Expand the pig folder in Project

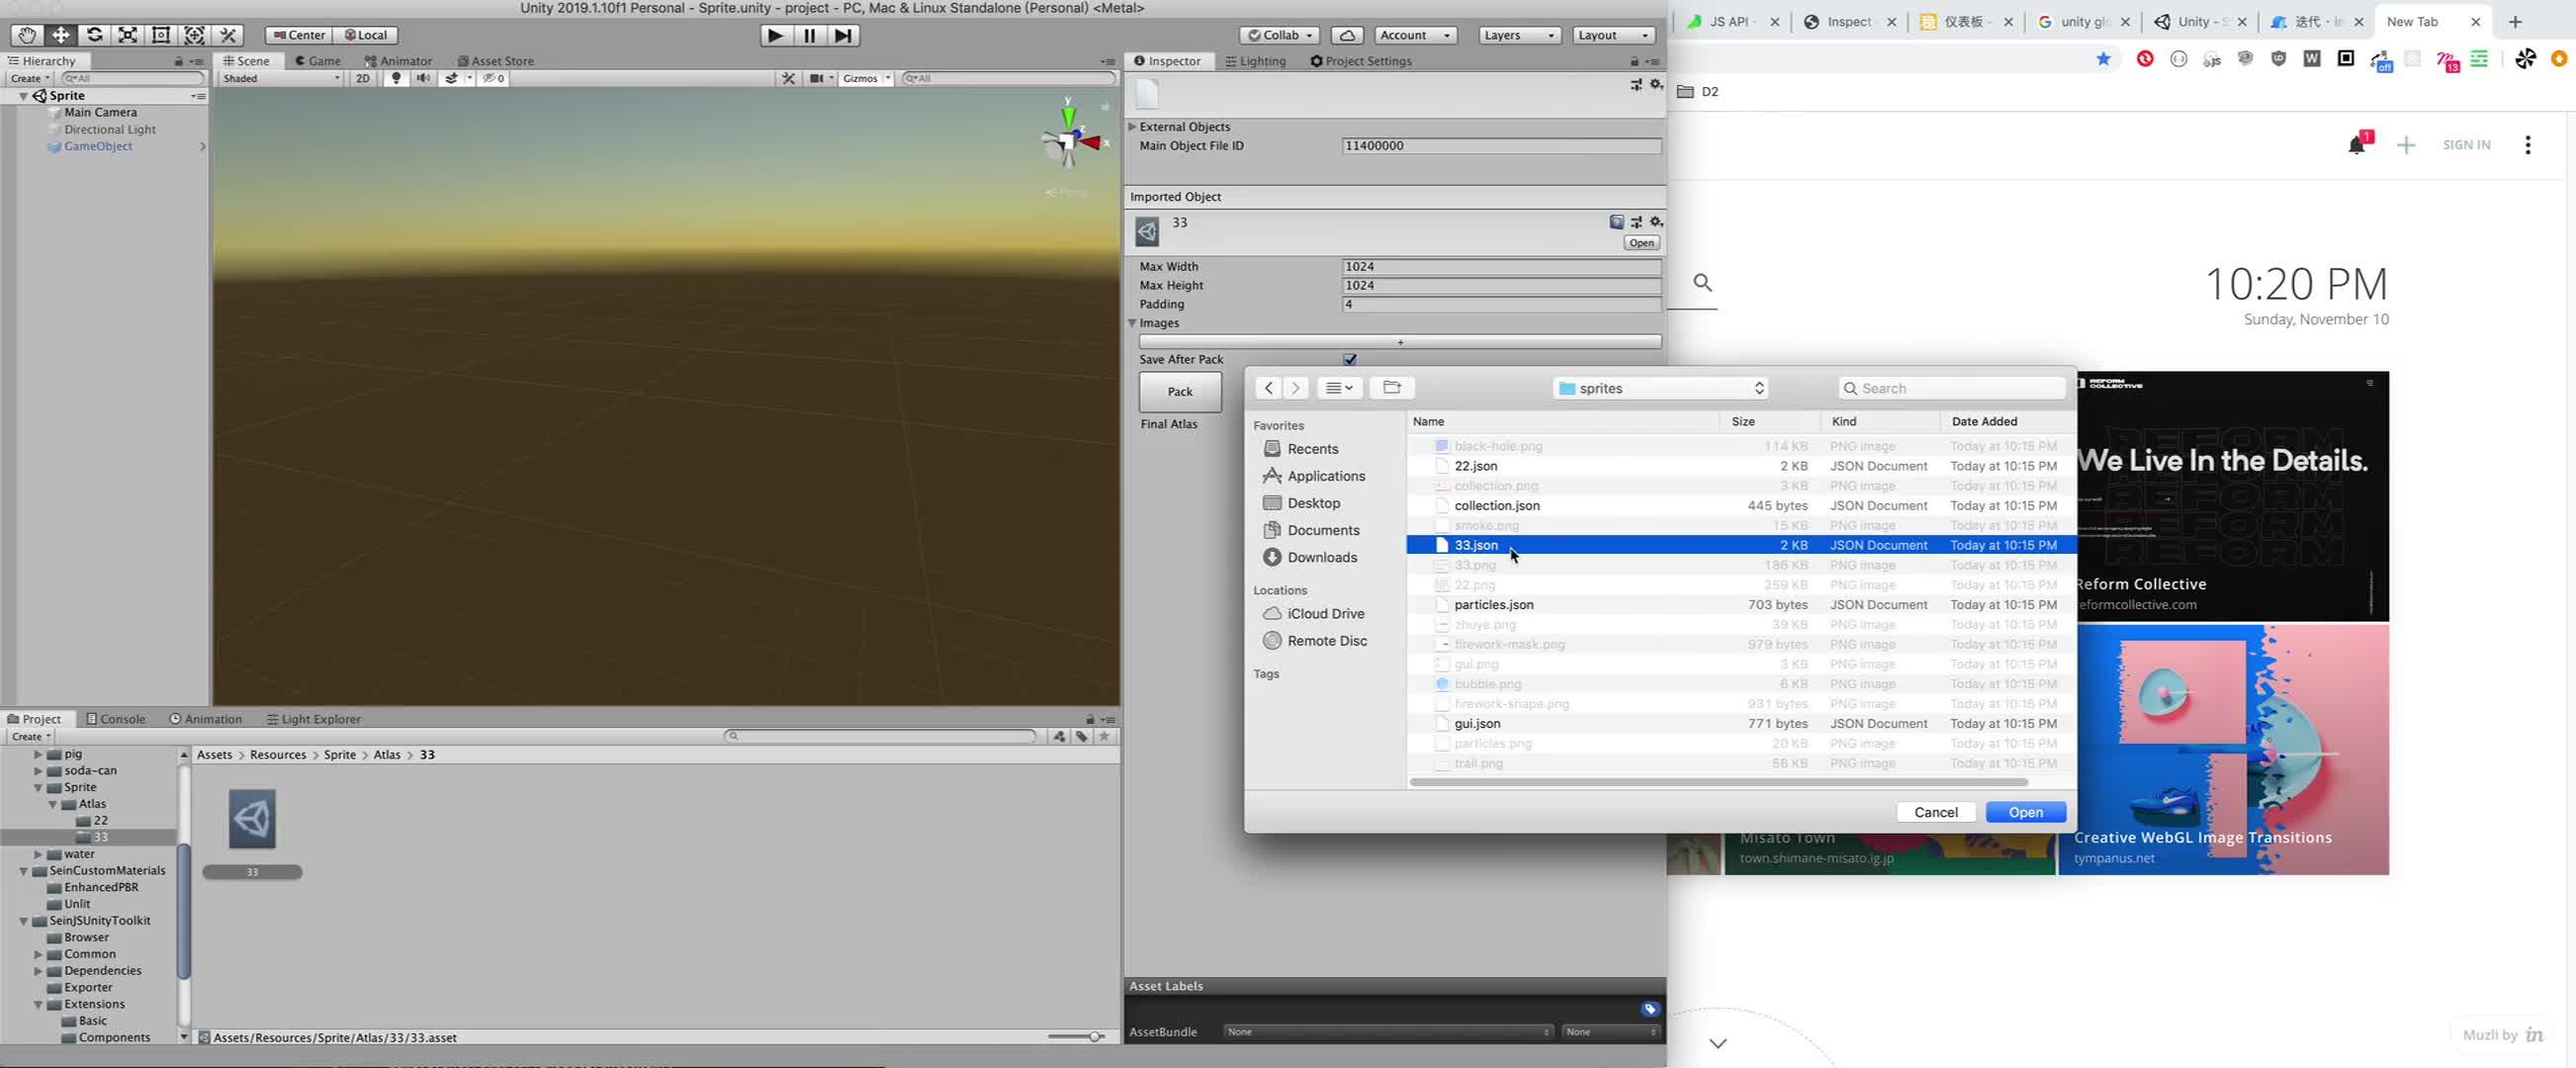(38, 754)
